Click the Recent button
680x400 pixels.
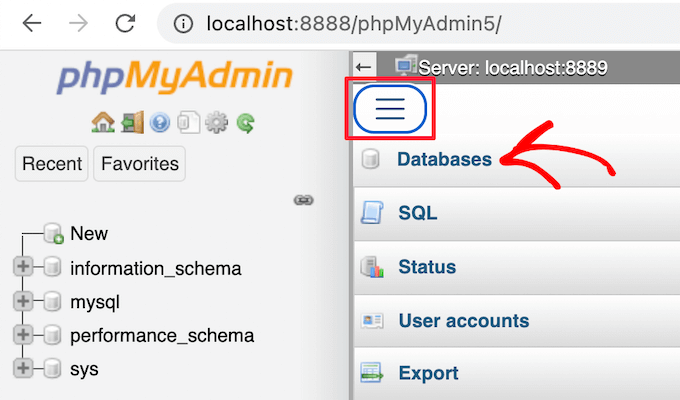[x=52, y=164]
